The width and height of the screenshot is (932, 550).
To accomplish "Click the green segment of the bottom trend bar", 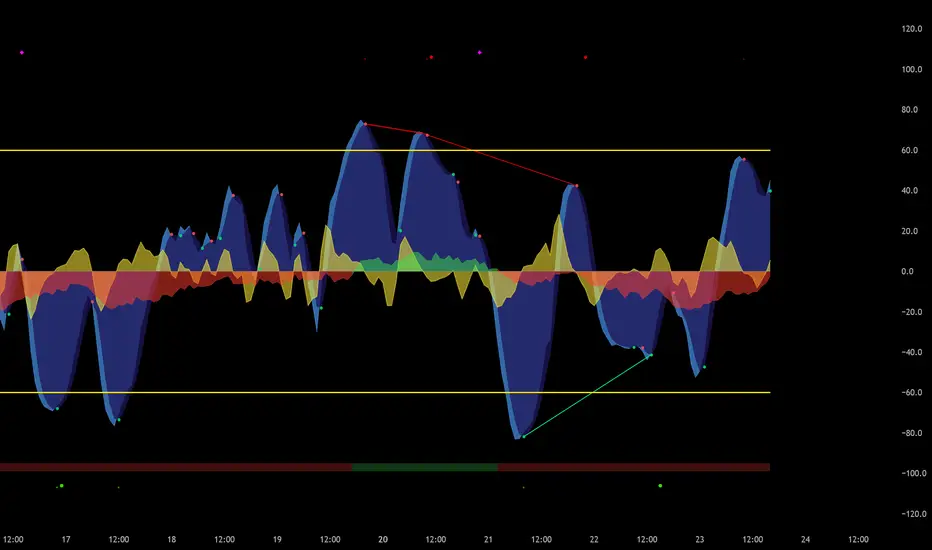I will (425, 467).
